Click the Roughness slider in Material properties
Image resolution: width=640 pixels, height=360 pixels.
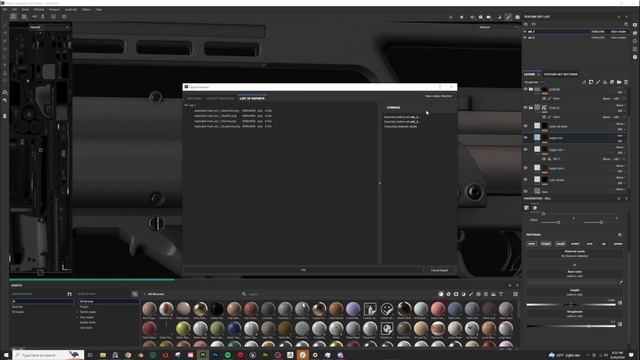(x=571, y=326)
